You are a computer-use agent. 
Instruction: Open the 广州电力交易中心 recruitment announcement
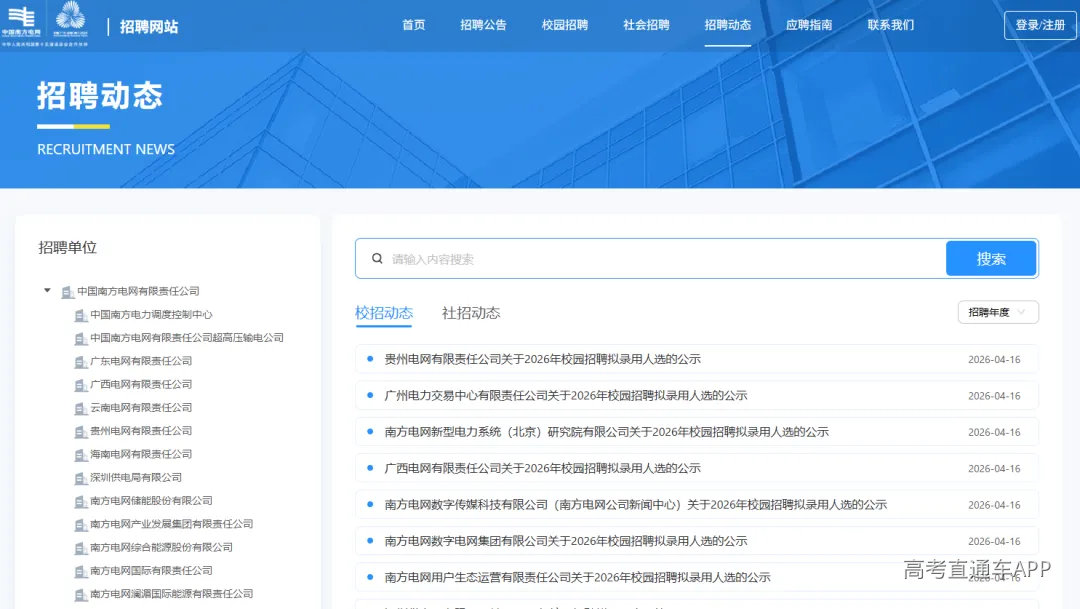565,396
